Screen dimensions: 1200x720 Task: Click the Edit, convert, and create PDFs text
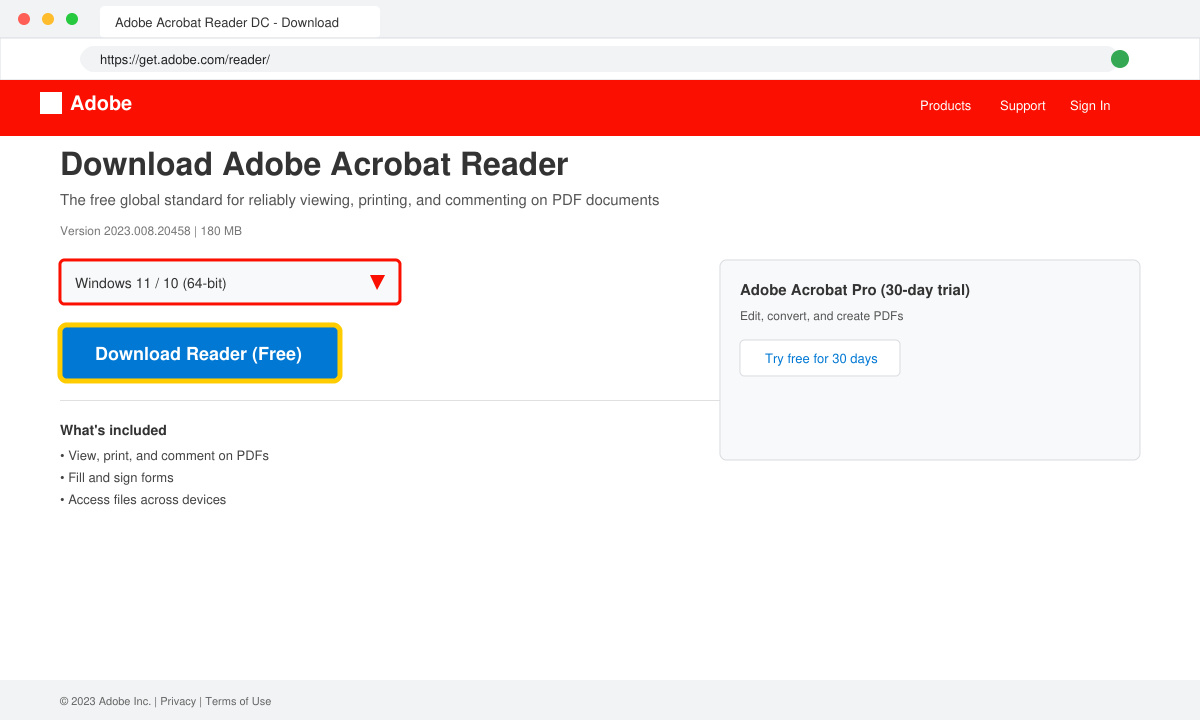822,316
